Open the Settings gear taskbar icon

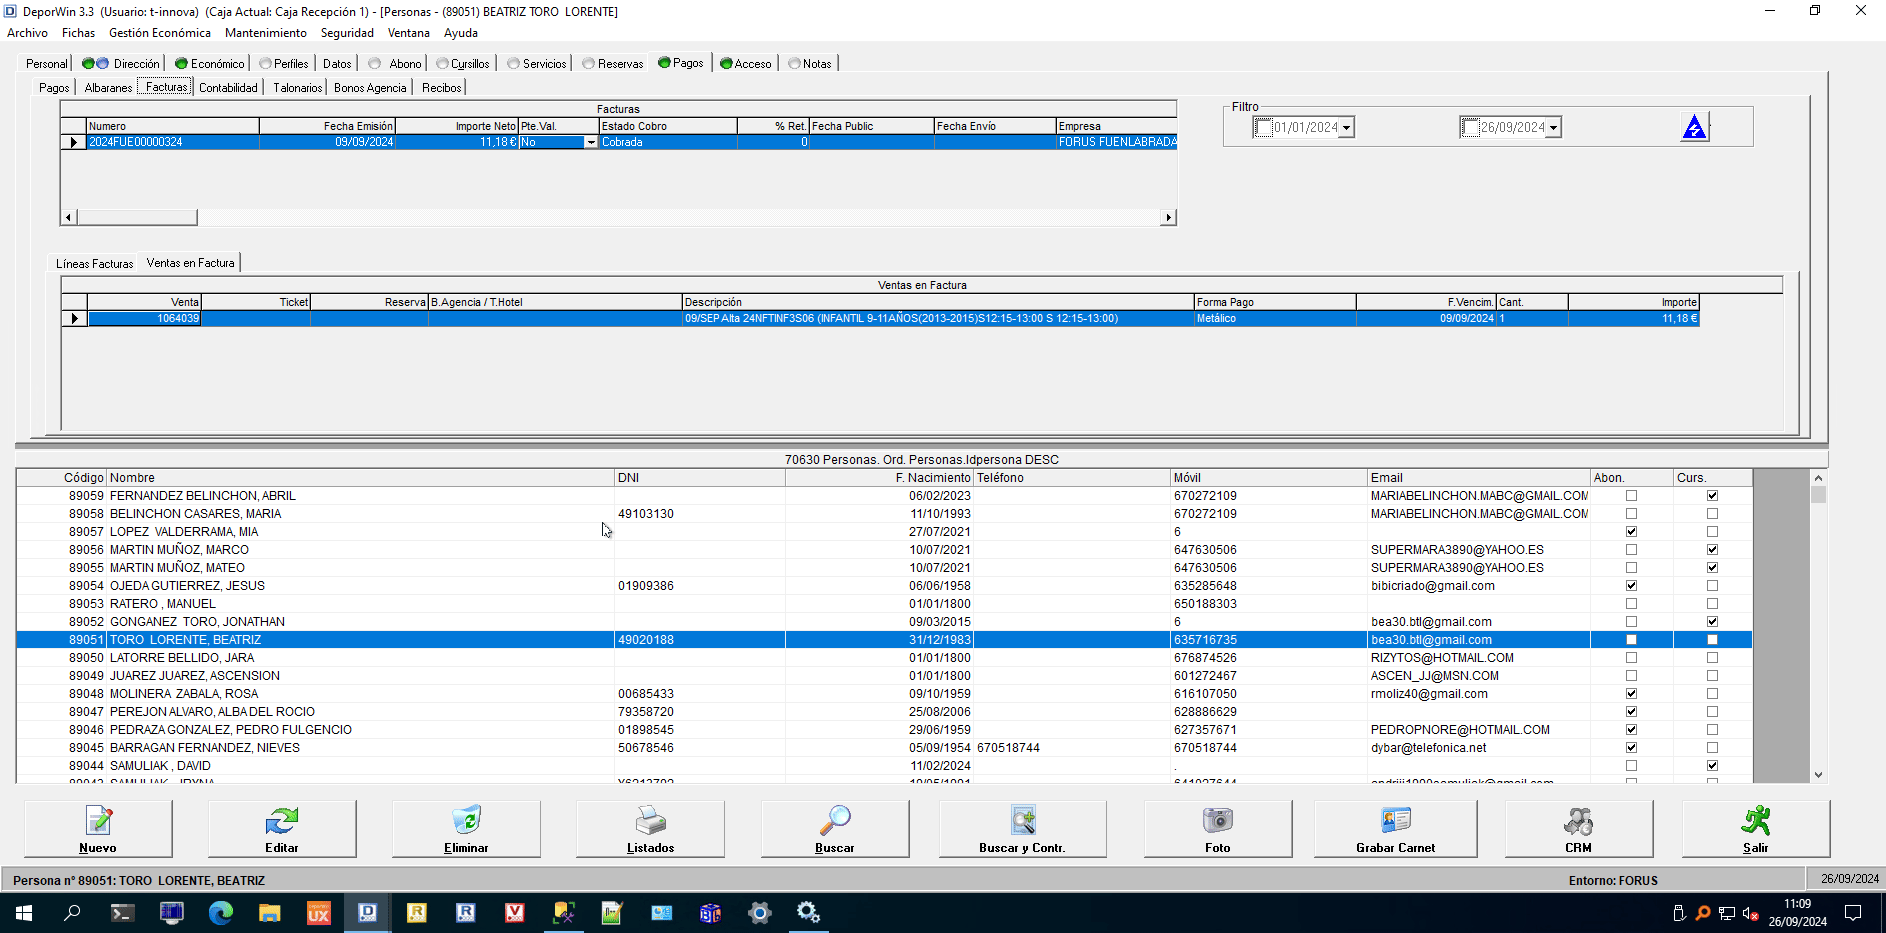point(759,912)
